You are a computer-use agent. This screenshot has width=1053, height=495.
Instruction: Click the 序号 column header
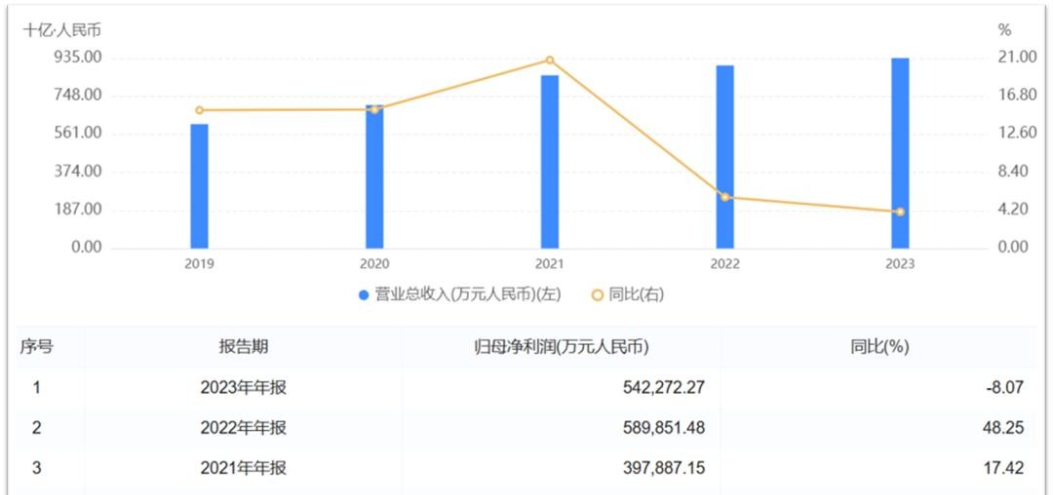click(x=36, y=347)
